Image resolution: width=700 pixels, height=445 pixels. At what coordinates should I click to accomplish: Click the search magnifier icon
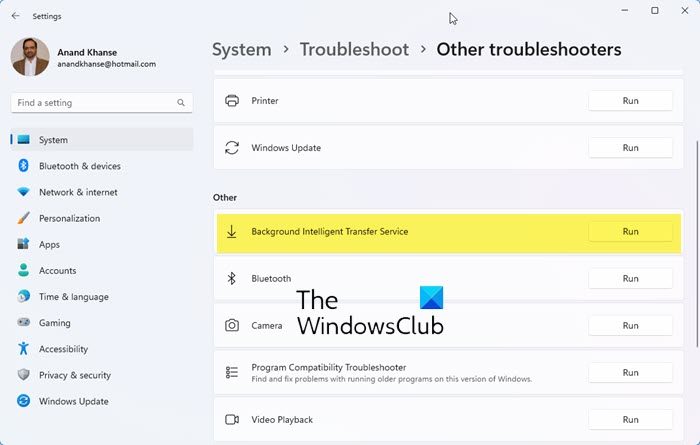[181, 103]
